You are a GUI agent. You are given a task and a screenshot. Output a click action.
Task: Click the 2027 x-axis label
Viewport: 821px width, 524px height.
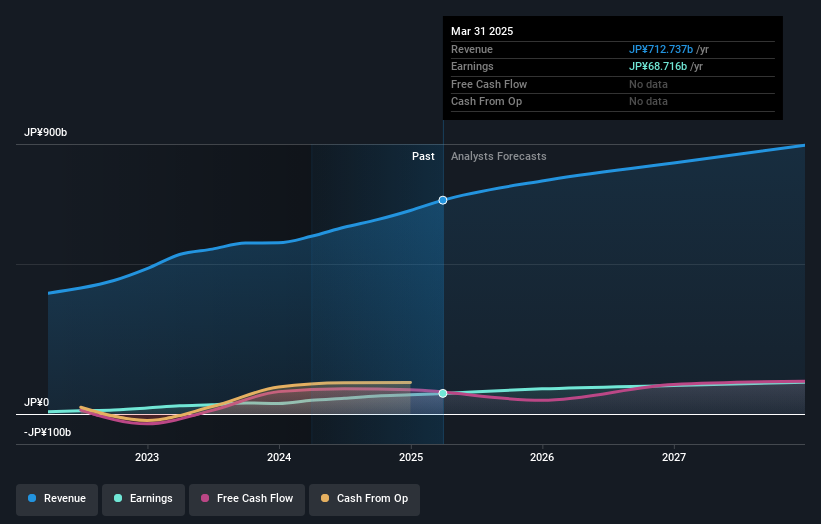pyautogui.click(x=674, y=458)
